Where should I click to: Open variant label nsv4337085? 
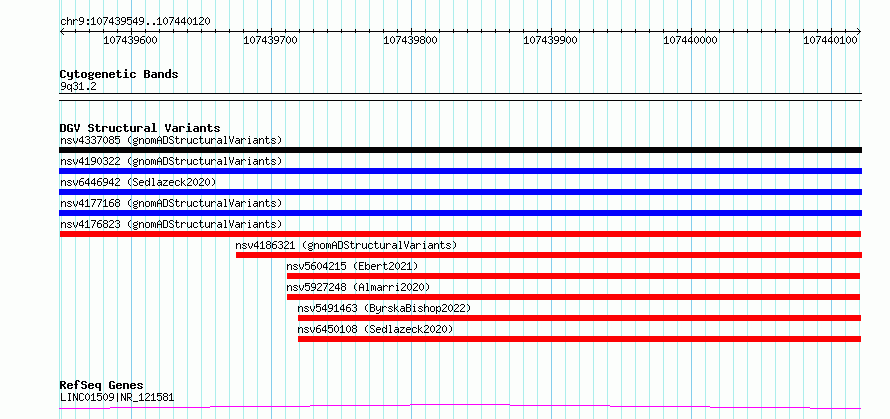(x=171, y=140)
